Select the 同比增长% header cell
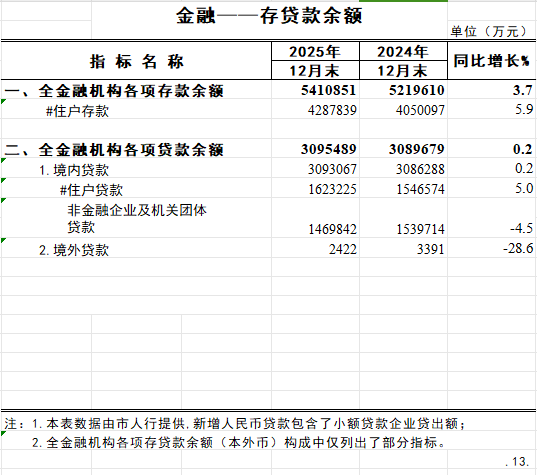Viewport: 537px width, 475px height. coord(492,61)
